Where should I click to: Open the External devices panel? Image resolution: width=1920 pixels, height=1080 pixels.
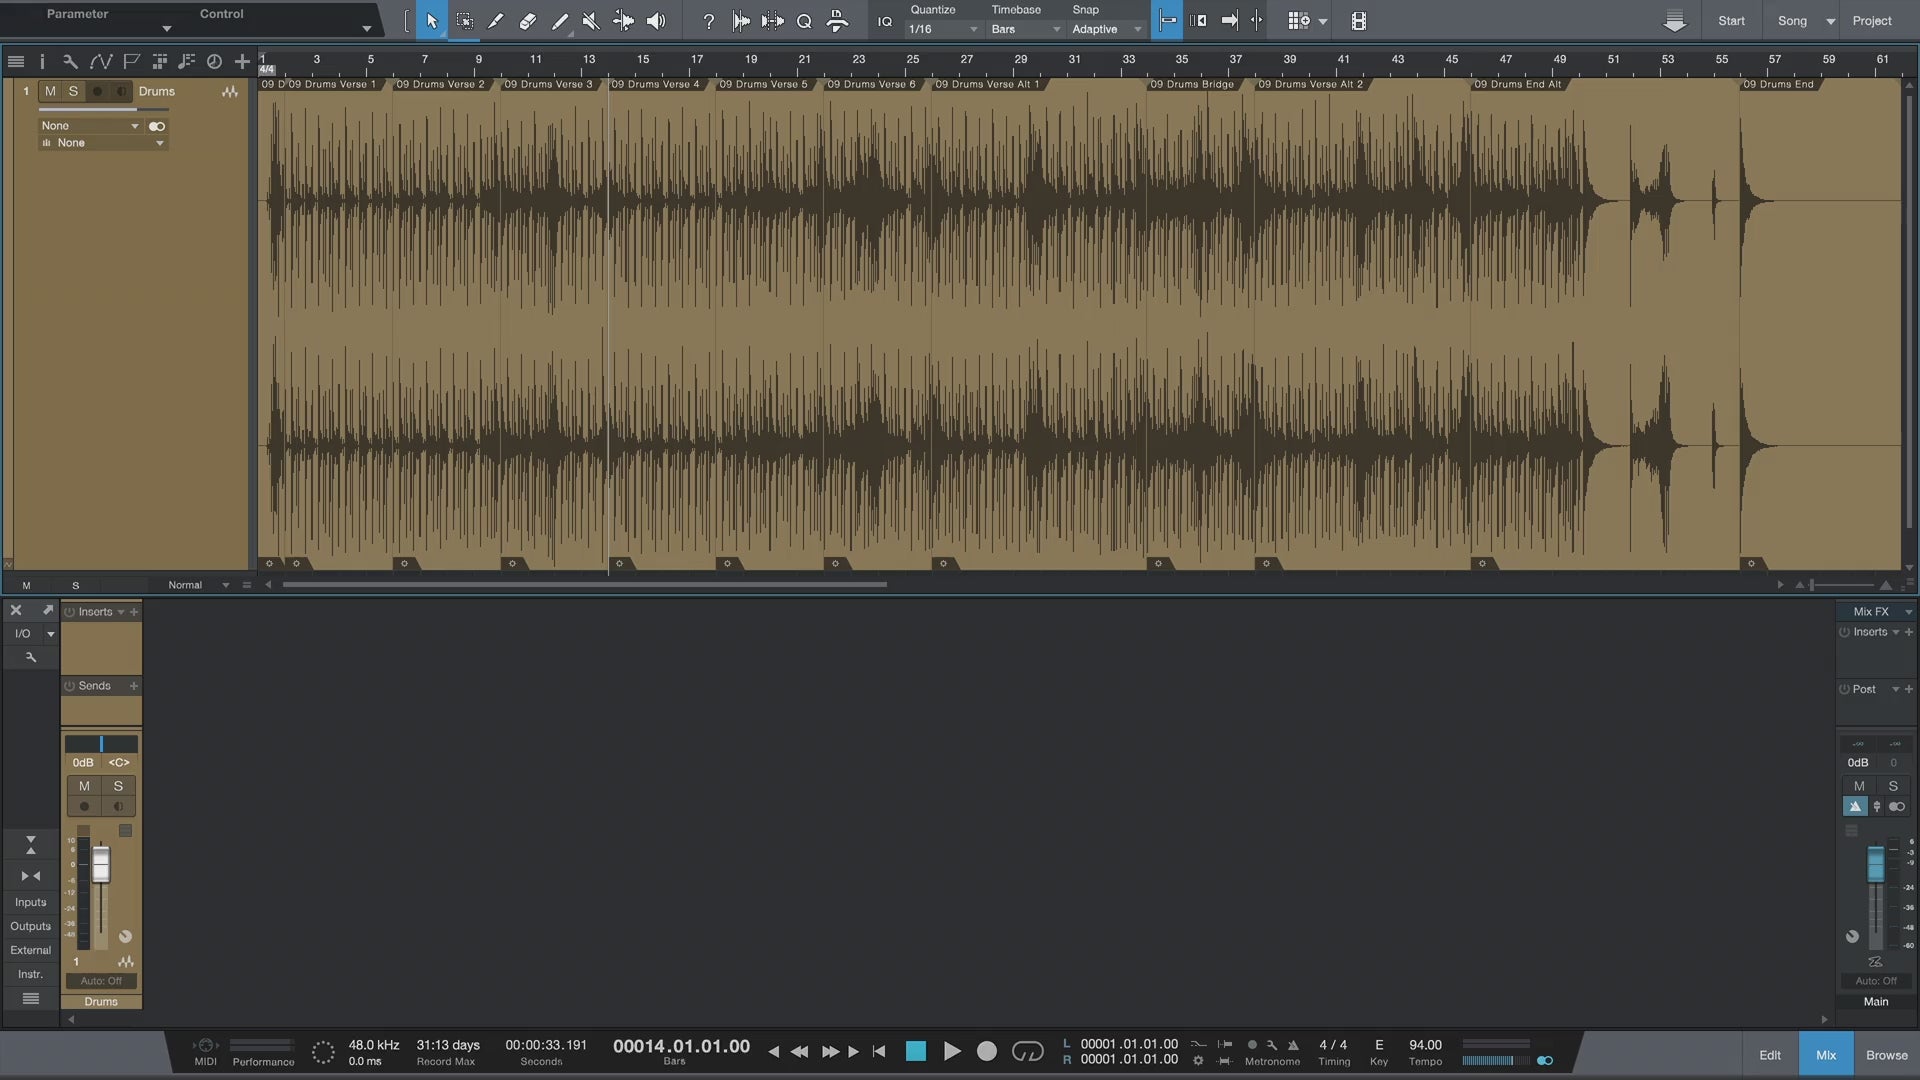point(30,950)
